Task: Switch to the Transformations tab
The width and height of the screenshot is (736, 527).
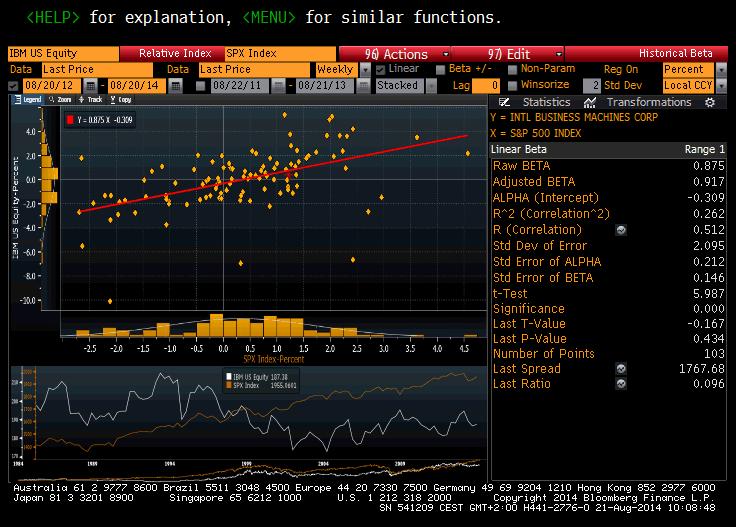Action: [649, 102]
